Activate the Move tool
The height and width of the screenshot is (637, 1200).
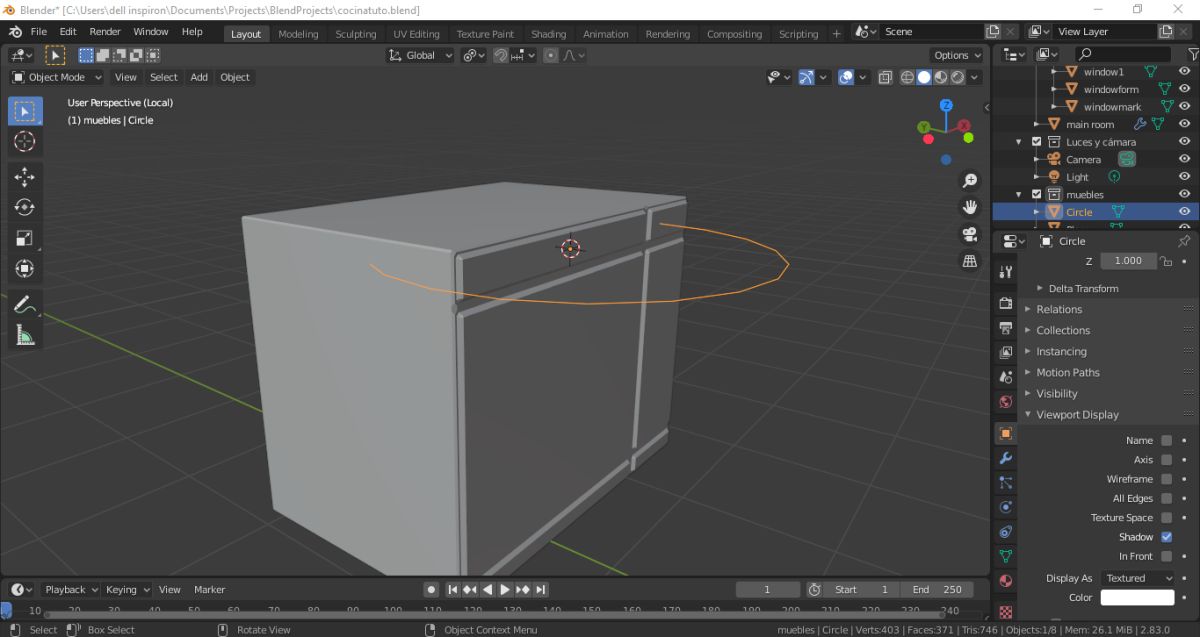(25, 177)
